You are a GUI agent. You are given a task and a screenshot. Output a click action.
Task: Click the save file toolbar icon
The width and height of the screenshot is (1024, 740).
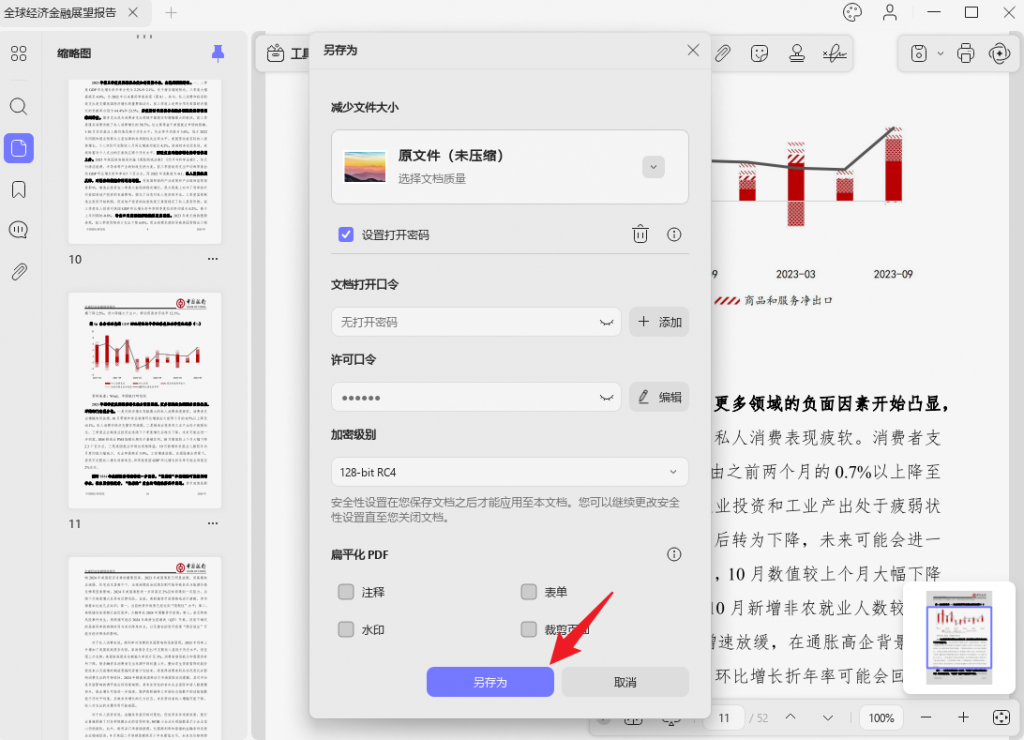pyautogui.click(x=919, y=53)
